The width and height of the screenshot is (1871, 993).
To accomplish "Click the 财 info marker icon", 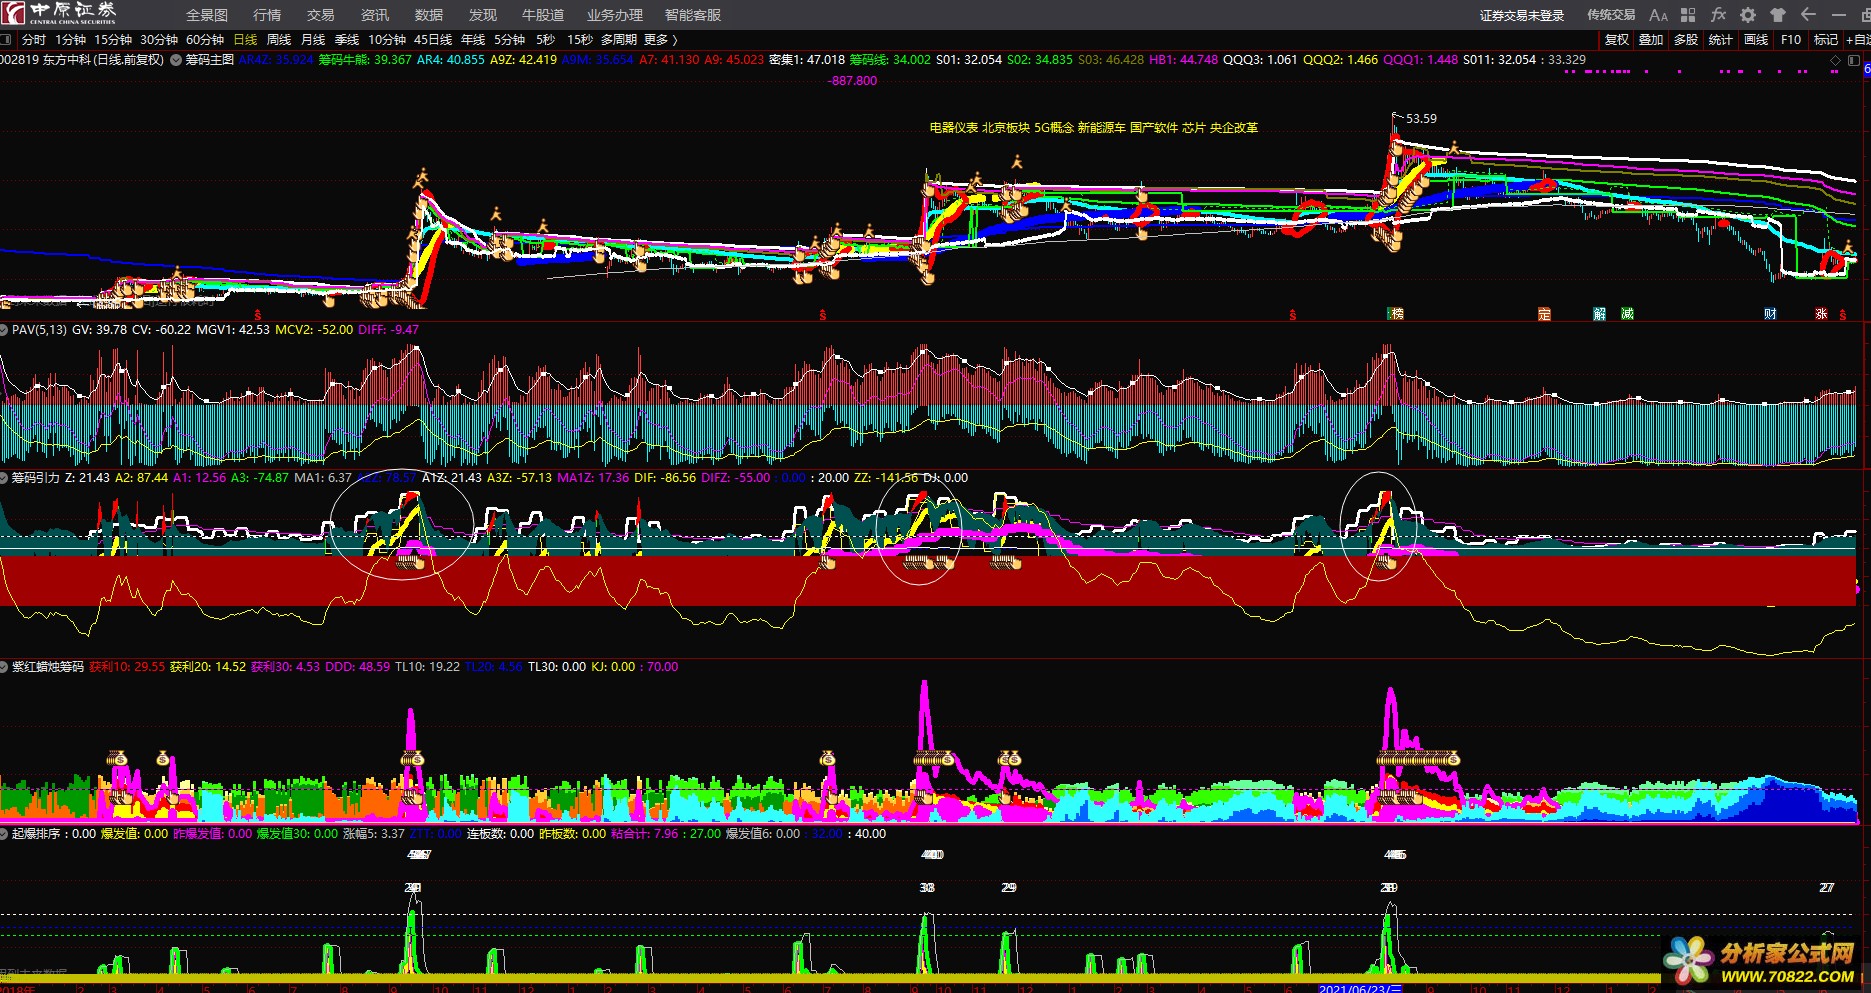I will tap(1770, 314).
